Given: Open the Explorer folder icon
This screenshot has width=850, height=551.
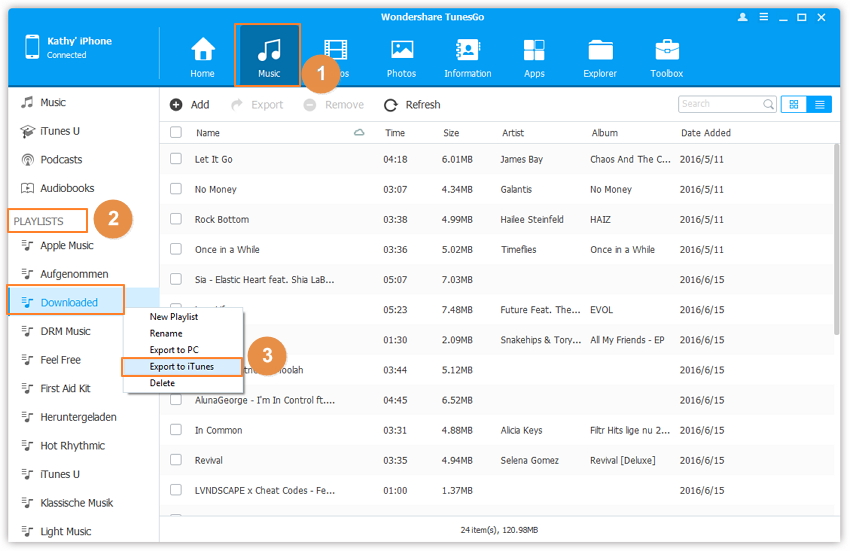Looking at the screenshot, I should point(601,50).
